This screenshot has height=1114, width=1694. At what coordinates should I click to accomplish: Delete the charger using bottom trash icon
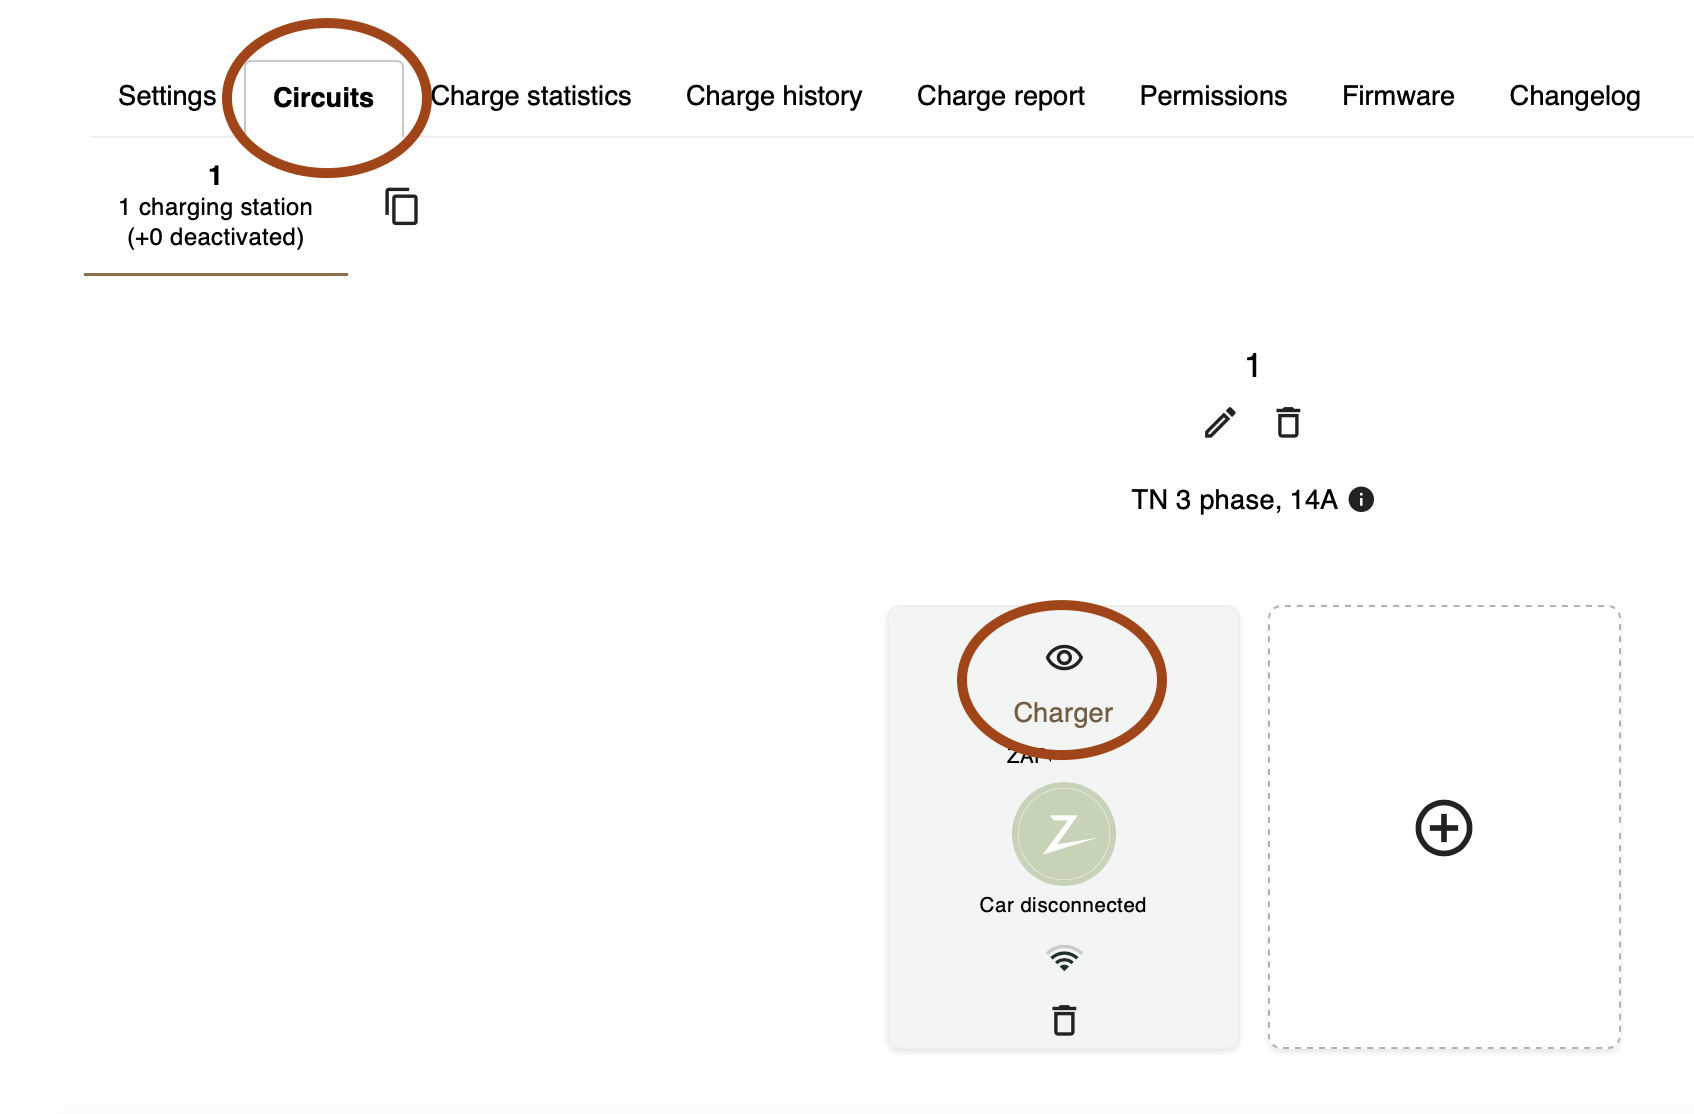tap(1064, 1021)
